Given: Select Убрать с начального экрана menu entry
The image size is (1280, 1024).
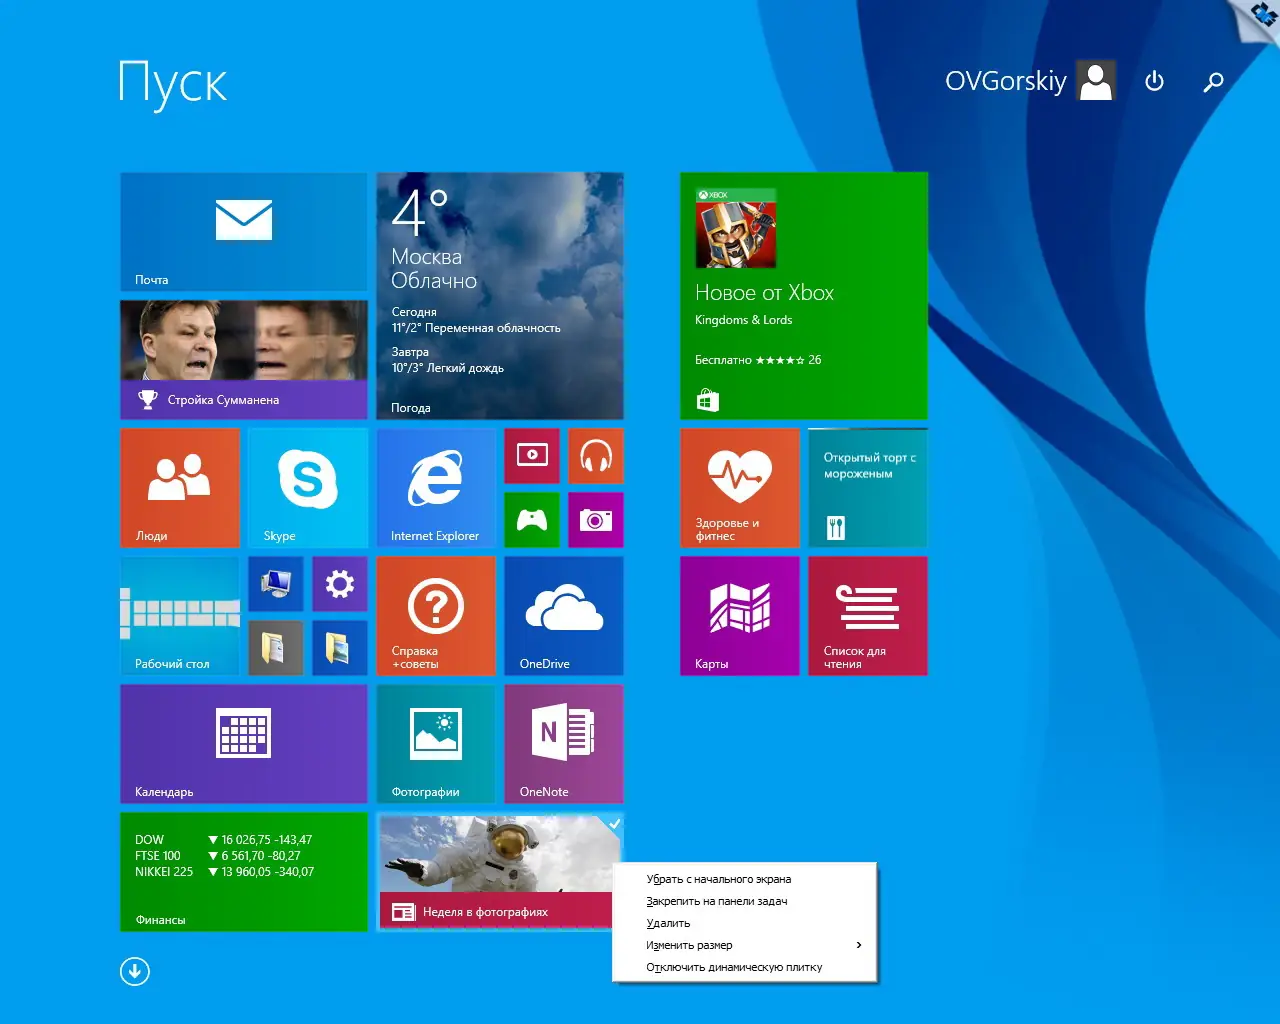Looking at the screenshot, I should (719, 879).
